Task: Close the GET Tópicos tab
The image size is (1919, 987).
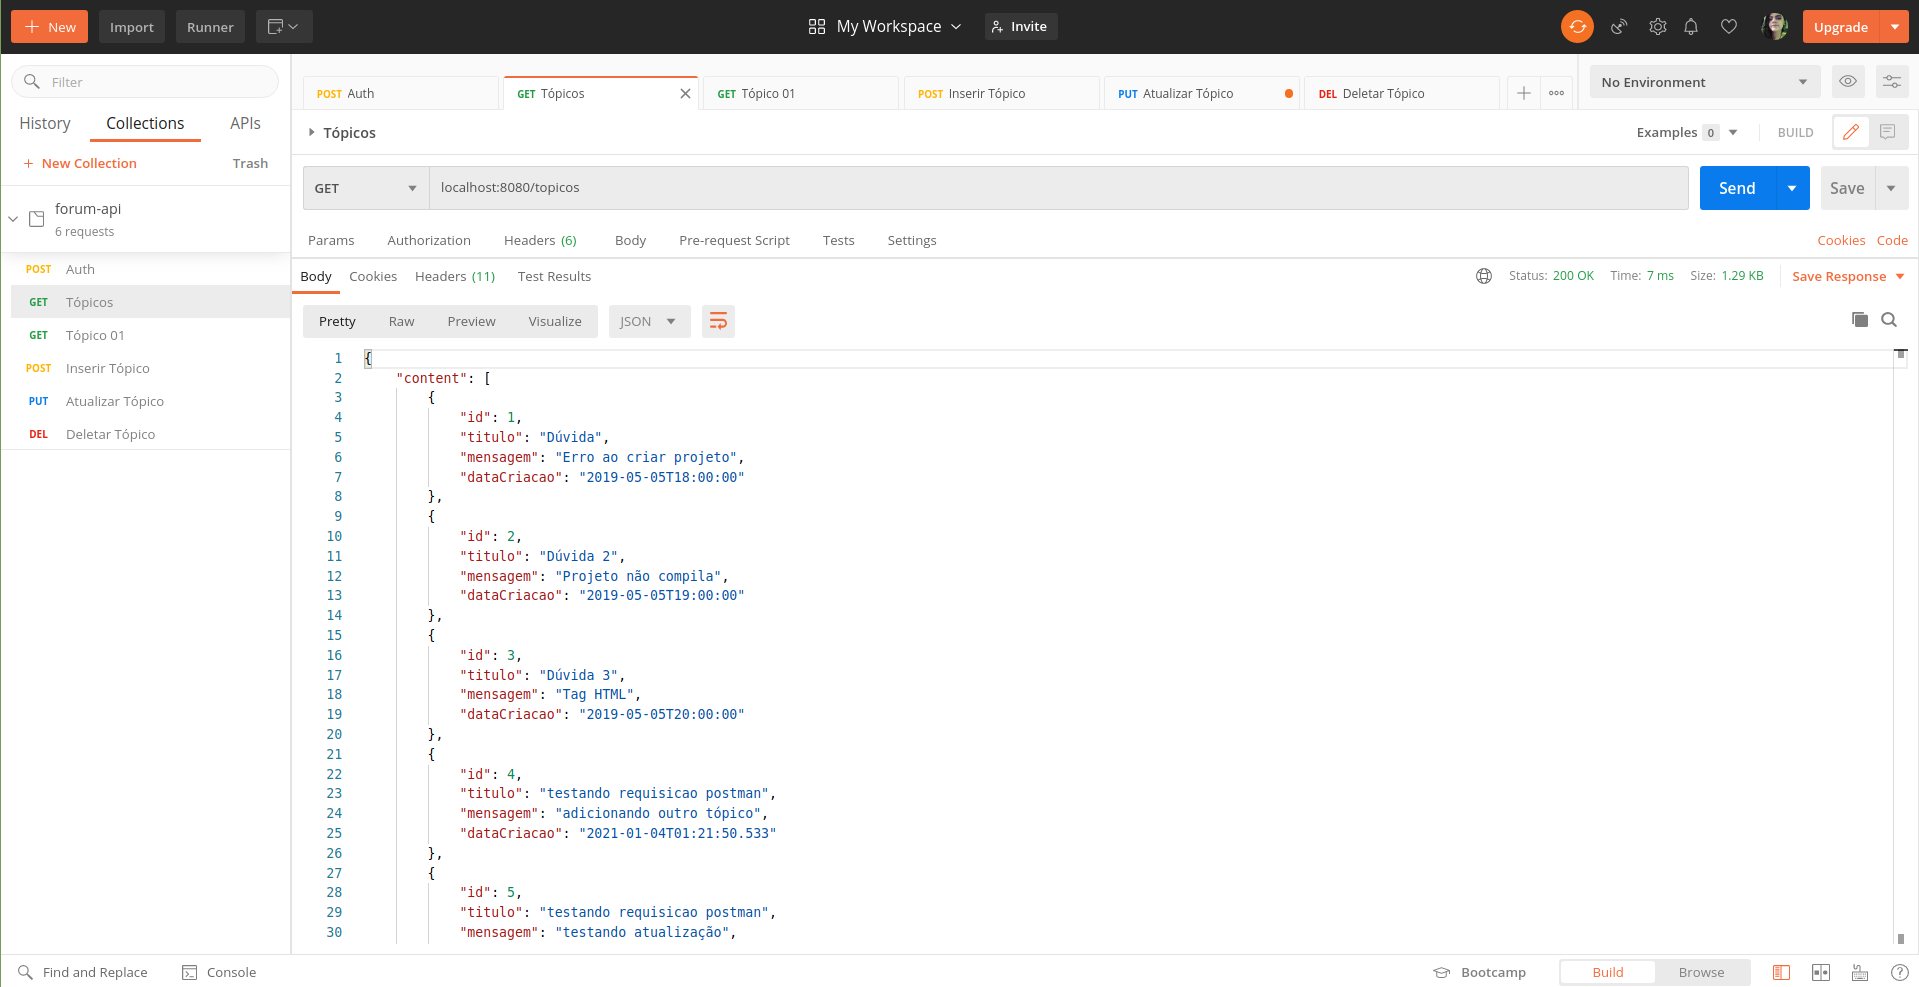Action: click(x=685, y=93)
